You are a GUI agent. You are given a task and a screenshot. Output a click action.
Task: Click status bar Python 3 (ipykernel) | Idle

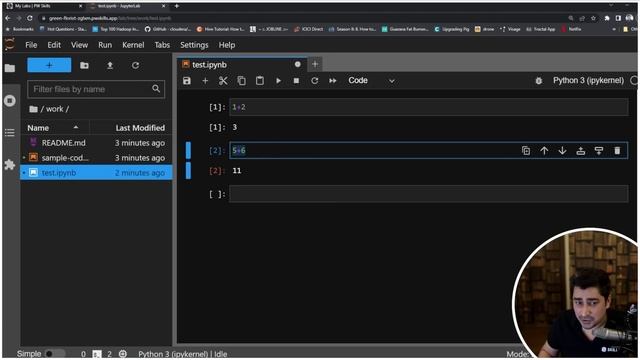point(182,354)
